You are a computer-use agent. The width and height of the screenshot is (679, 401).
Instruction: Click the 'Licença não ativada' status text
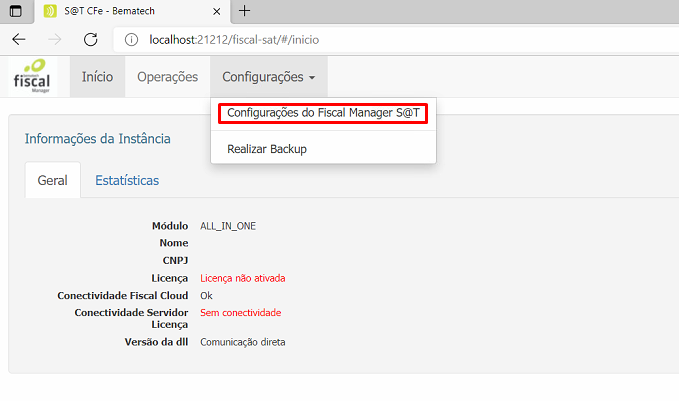[242, 278]
